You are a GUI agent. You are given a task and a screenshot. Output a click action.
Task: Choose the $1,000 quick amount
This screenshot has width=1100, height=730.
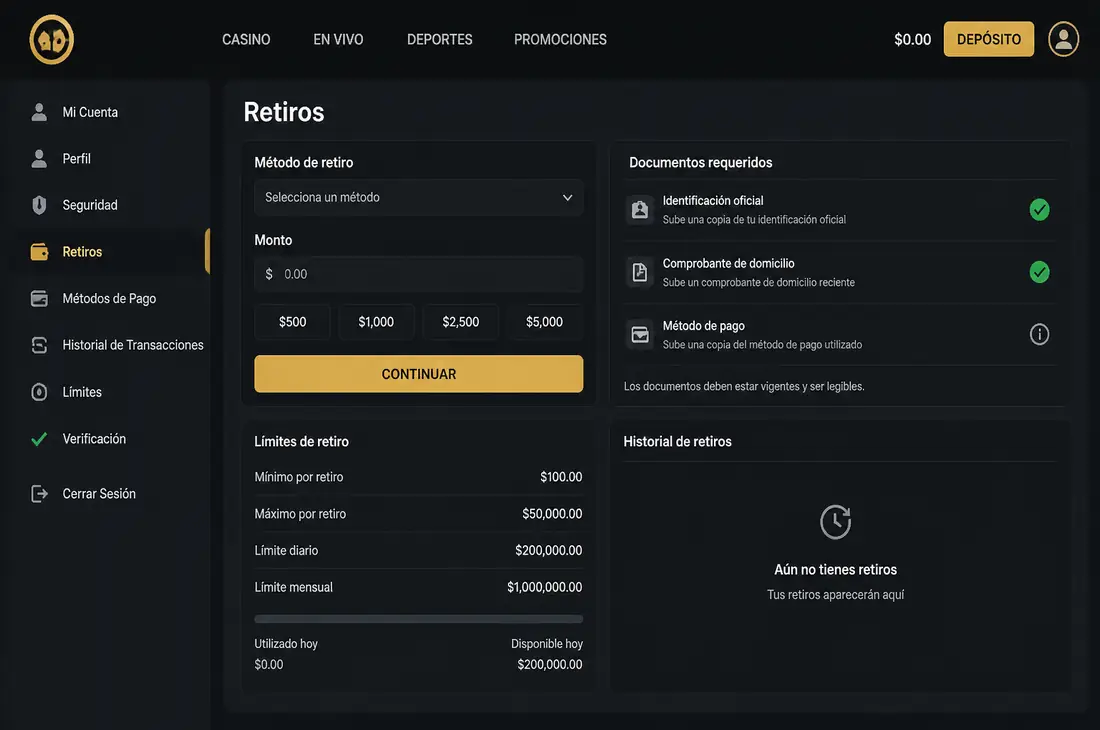(376, 322)
